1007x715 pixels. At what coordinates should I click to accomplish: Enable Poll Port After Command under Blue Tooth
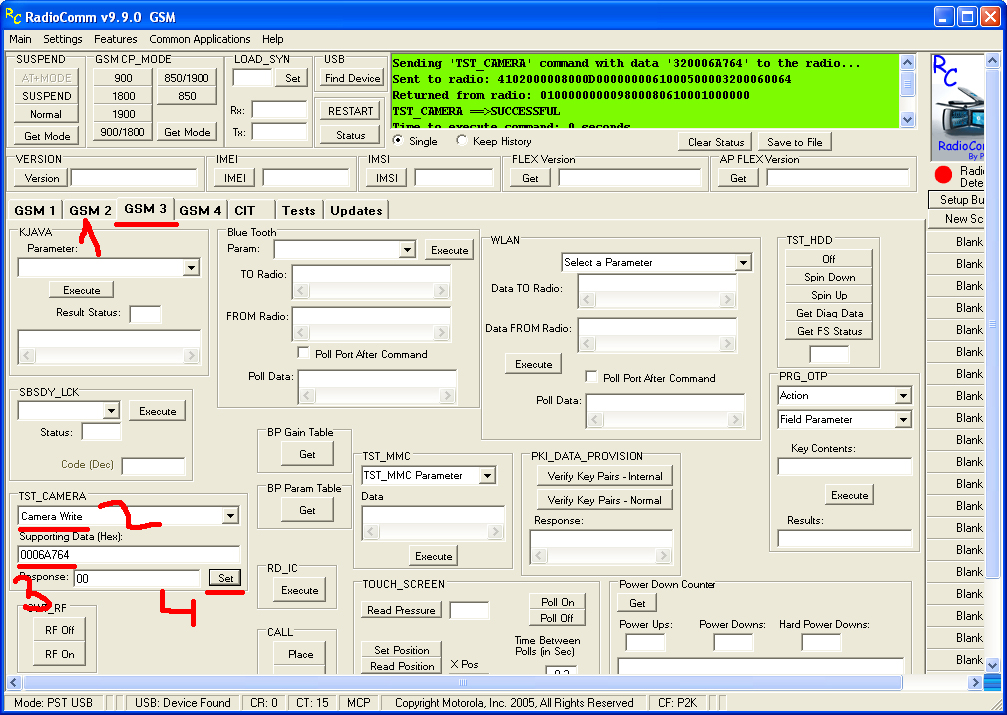pyautogui.click(x=304, y=353)
